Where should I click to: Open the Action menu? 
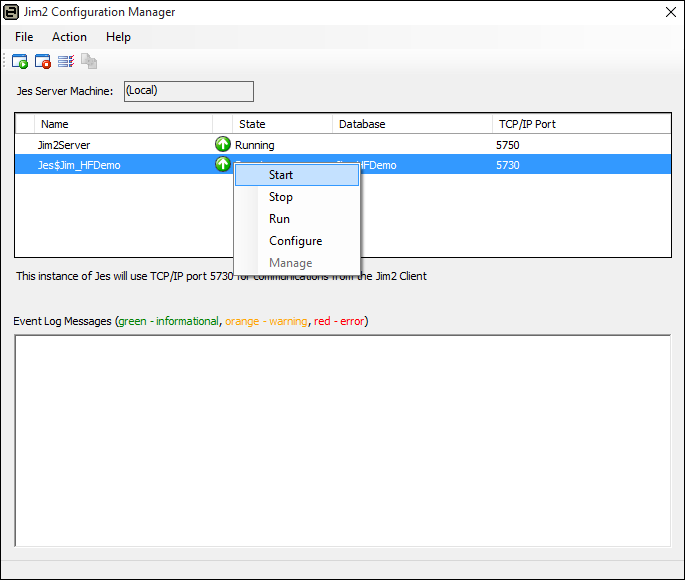pos(69,37)
